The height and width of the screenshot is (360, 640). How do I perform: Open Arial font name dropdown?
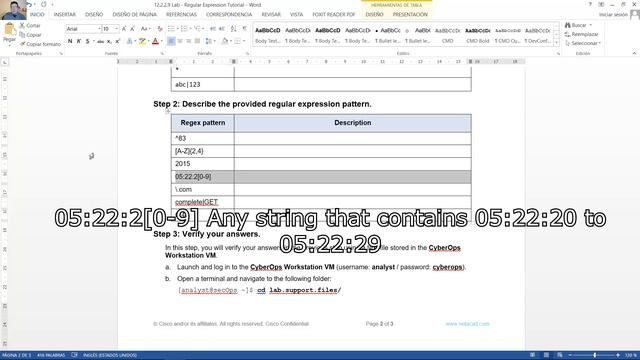99,29
